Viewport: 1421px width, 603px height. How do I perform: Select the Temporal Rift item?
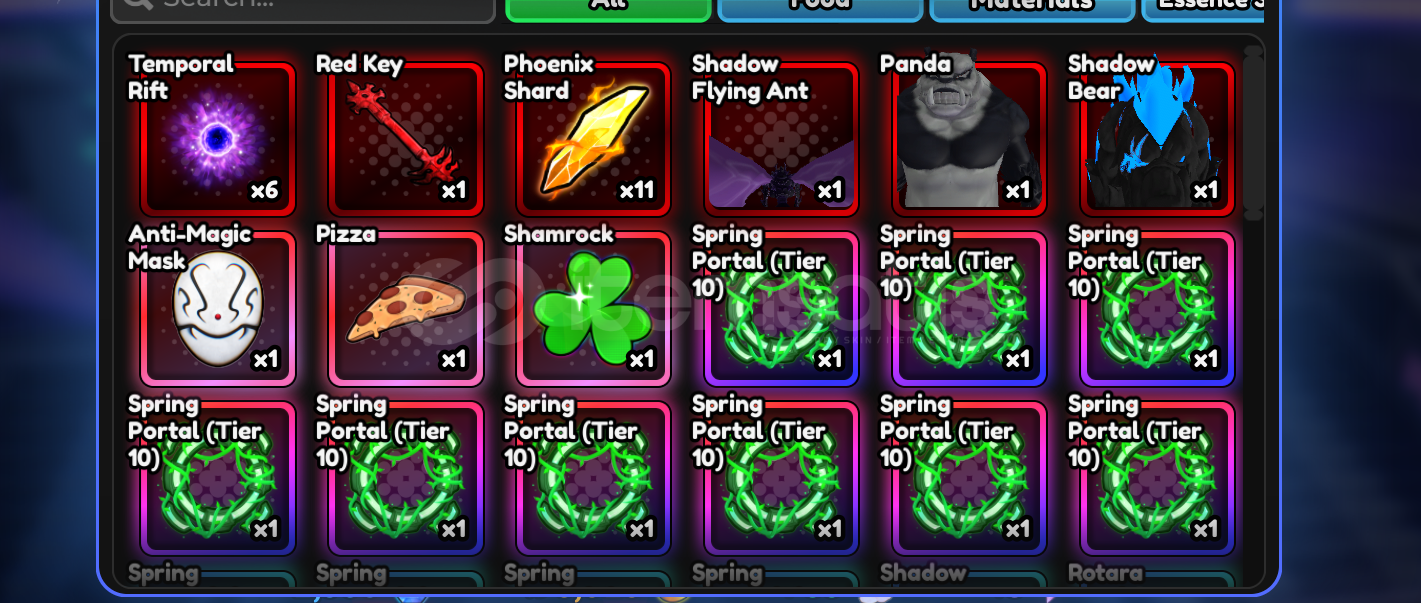pyautogui.click(x=218, y=138)
